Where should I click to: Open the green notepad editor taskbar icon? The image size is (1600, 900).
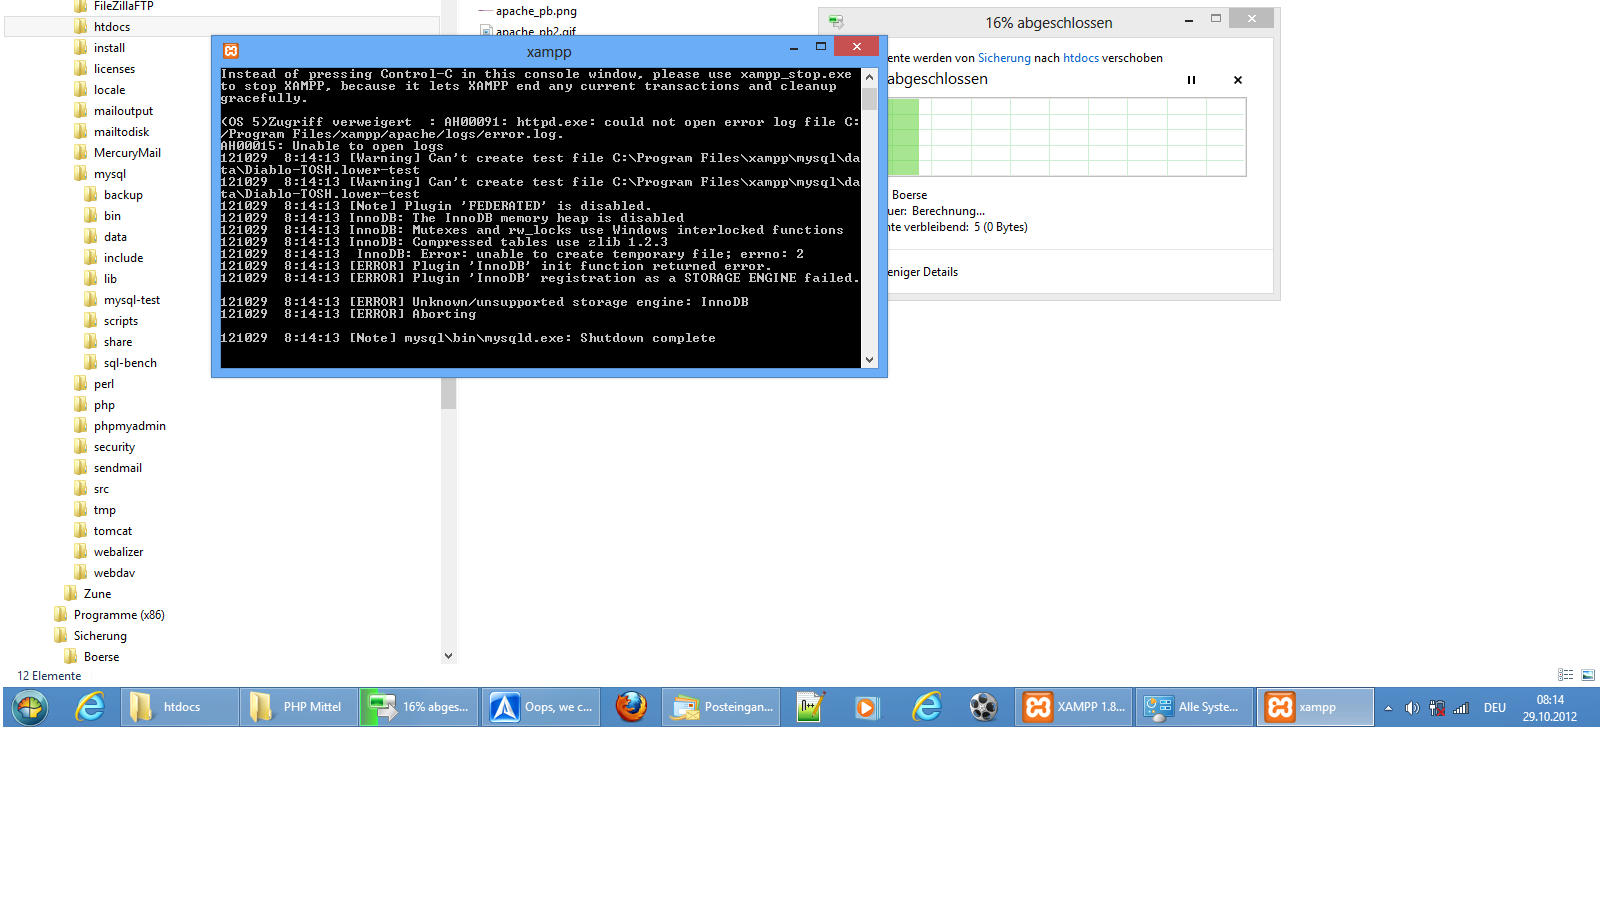click(809, 707)
